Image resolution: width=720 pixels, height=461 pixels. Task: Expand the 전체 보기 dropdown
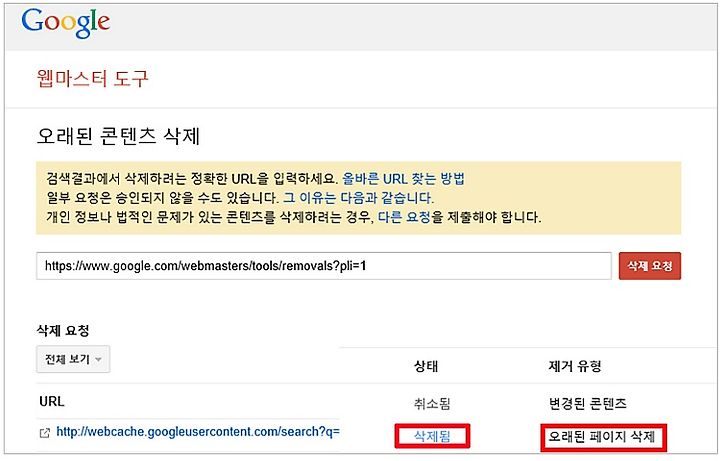click(x=73, y=359)
